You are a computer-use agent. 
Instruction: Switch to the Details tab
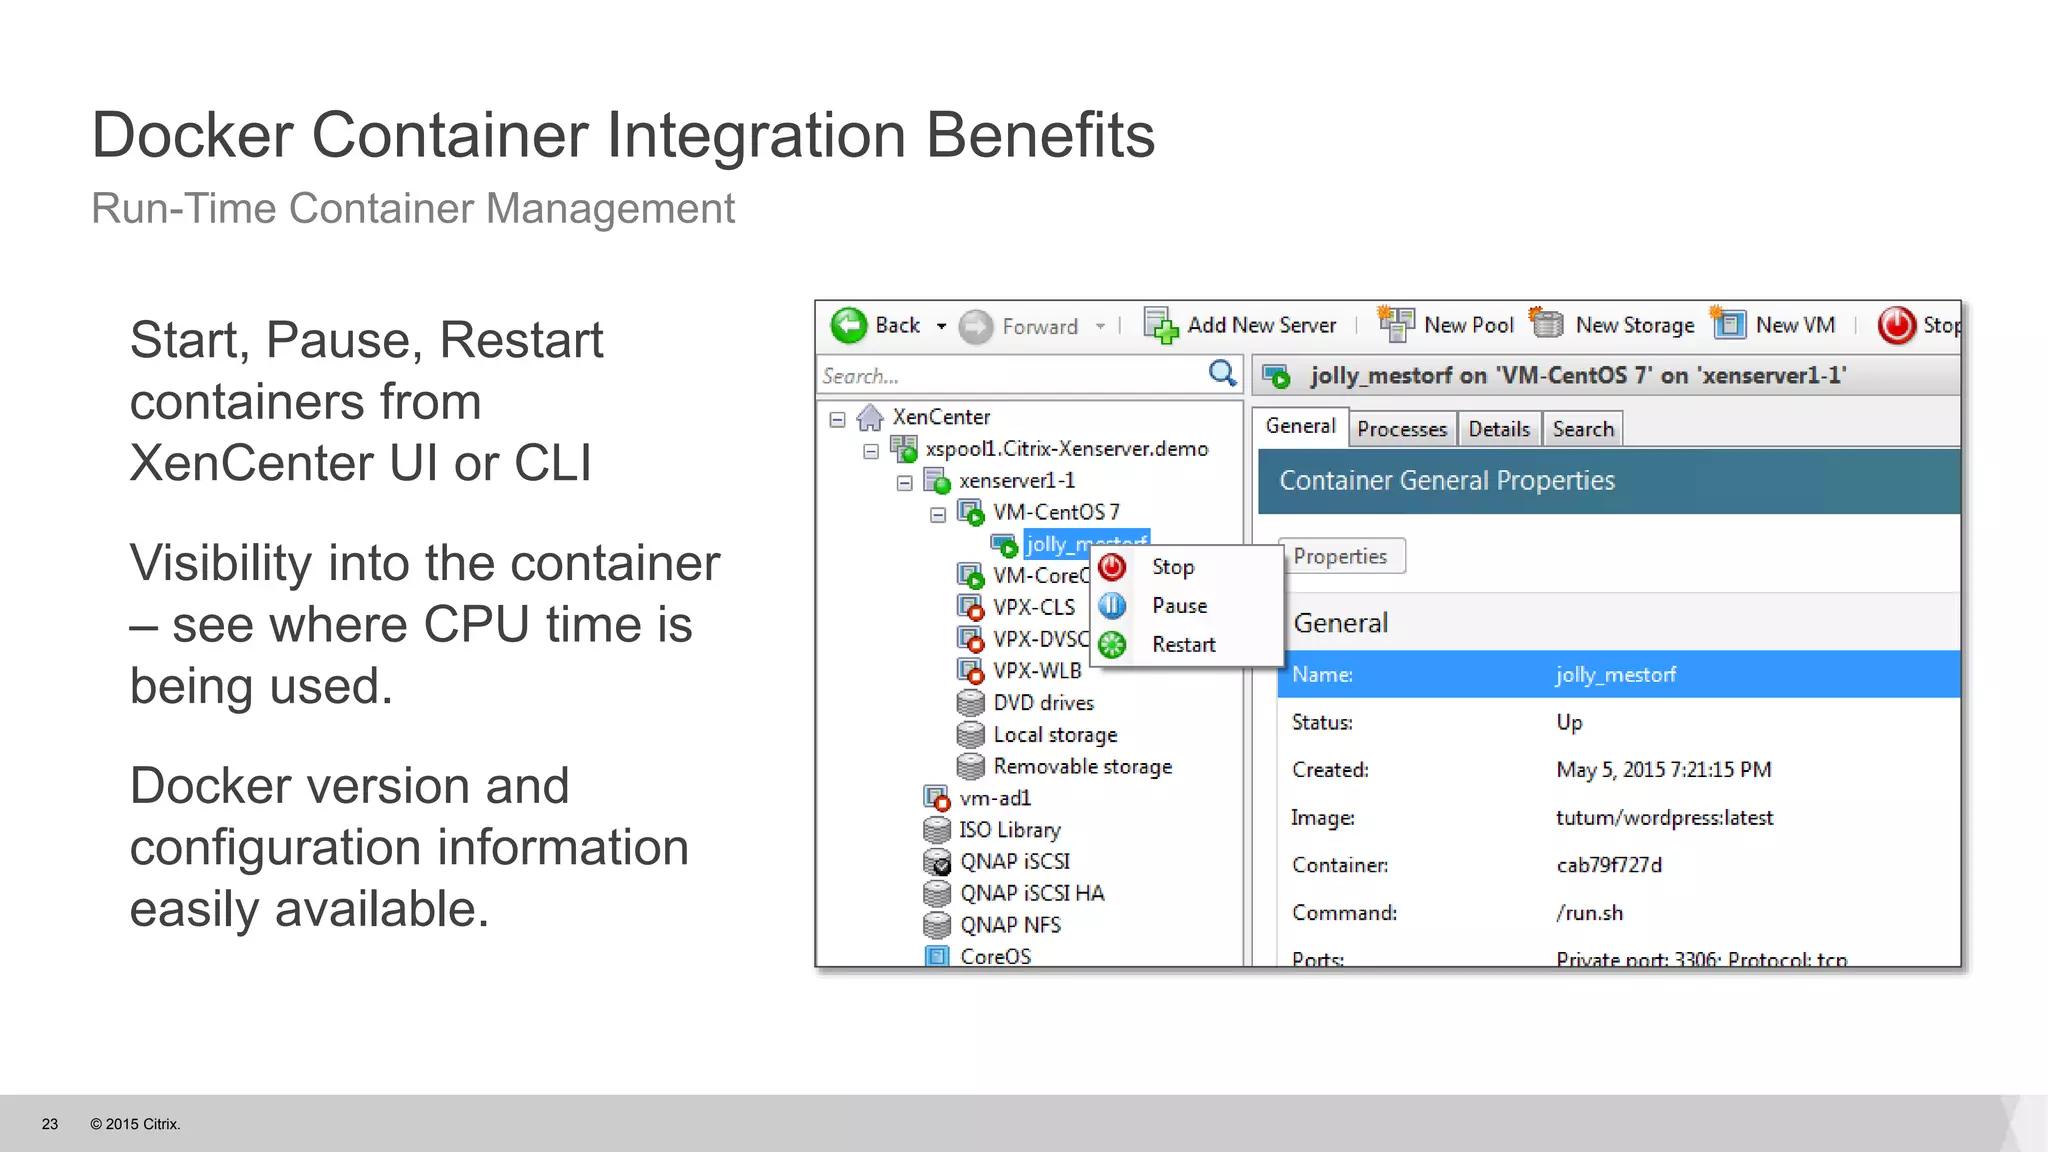pos(1499,429)
